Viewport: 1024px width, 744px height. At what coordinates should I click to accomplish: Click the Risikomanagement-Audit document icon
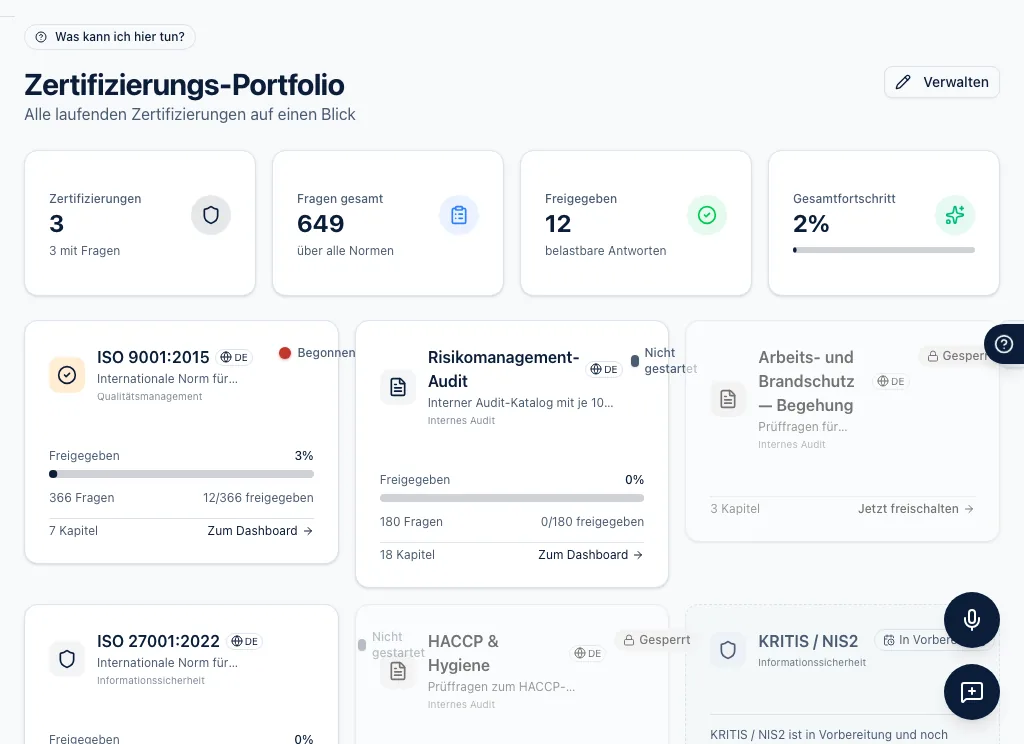[398, 387]
